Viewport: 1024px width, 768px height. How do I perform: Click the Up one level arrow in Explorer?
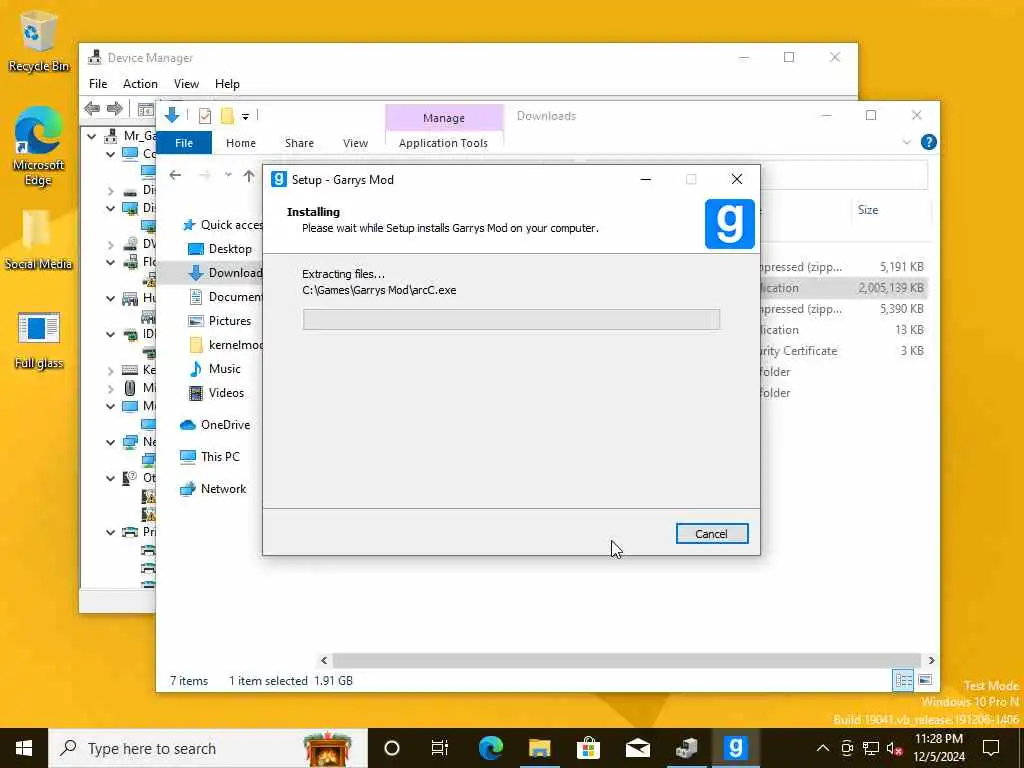pos(249,175)
